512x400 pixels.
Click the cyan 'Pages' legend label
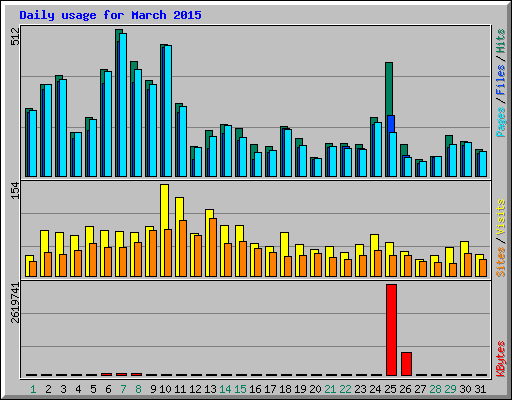tap(500, 122)
